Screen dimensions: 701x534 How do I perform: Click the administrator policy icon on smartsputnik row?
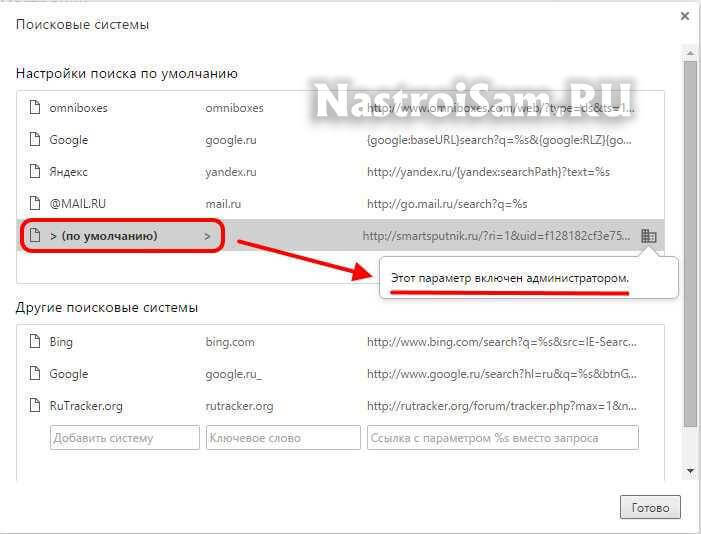(x=649, y=236)
